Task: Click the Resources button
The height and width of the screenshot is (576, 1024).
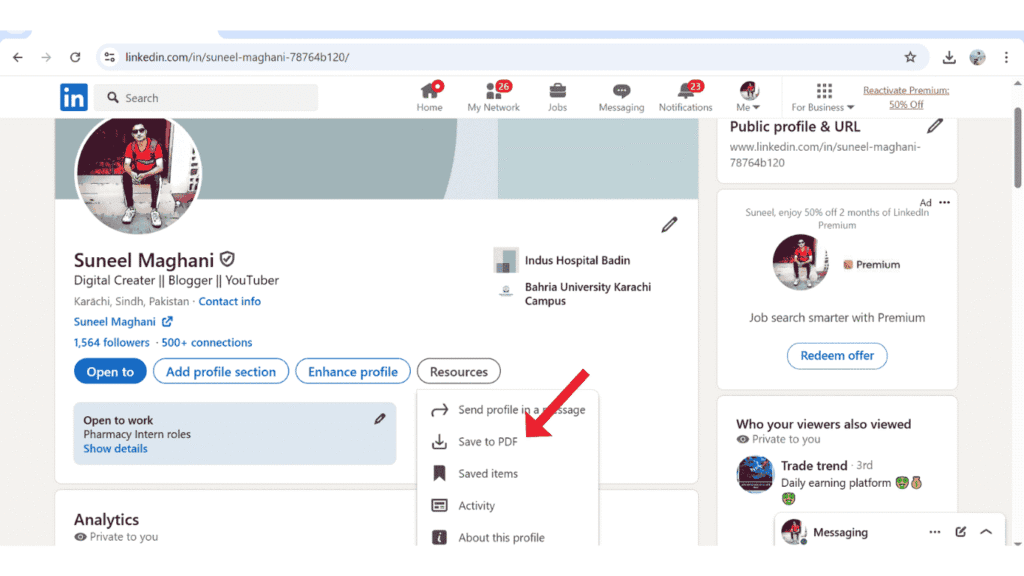Action: tap(459, 372)
